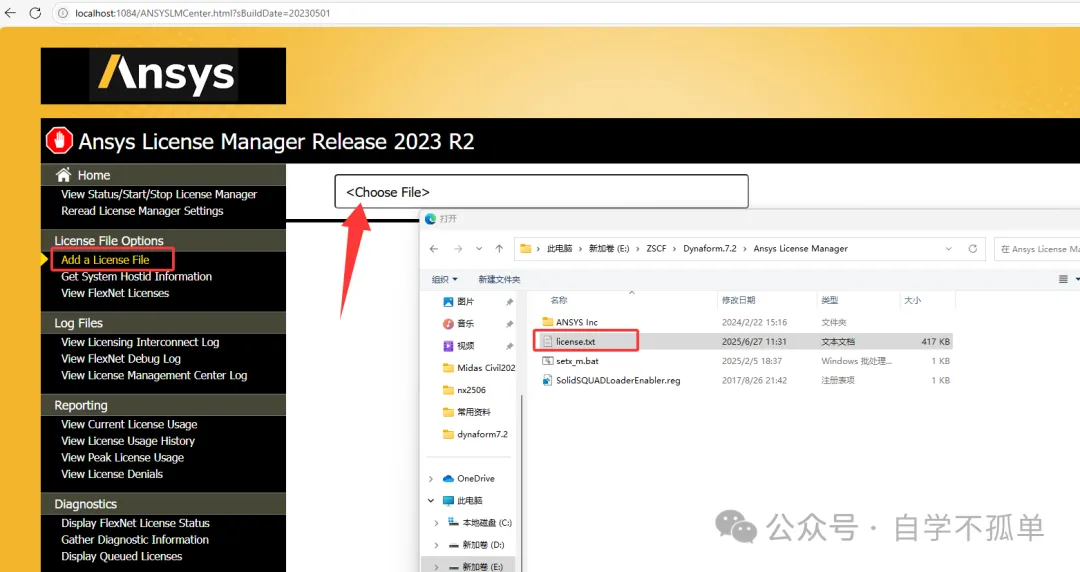Screen dimensions: 1080x572
Task: Open 视频 quick access folder
Action: [466, 346]
